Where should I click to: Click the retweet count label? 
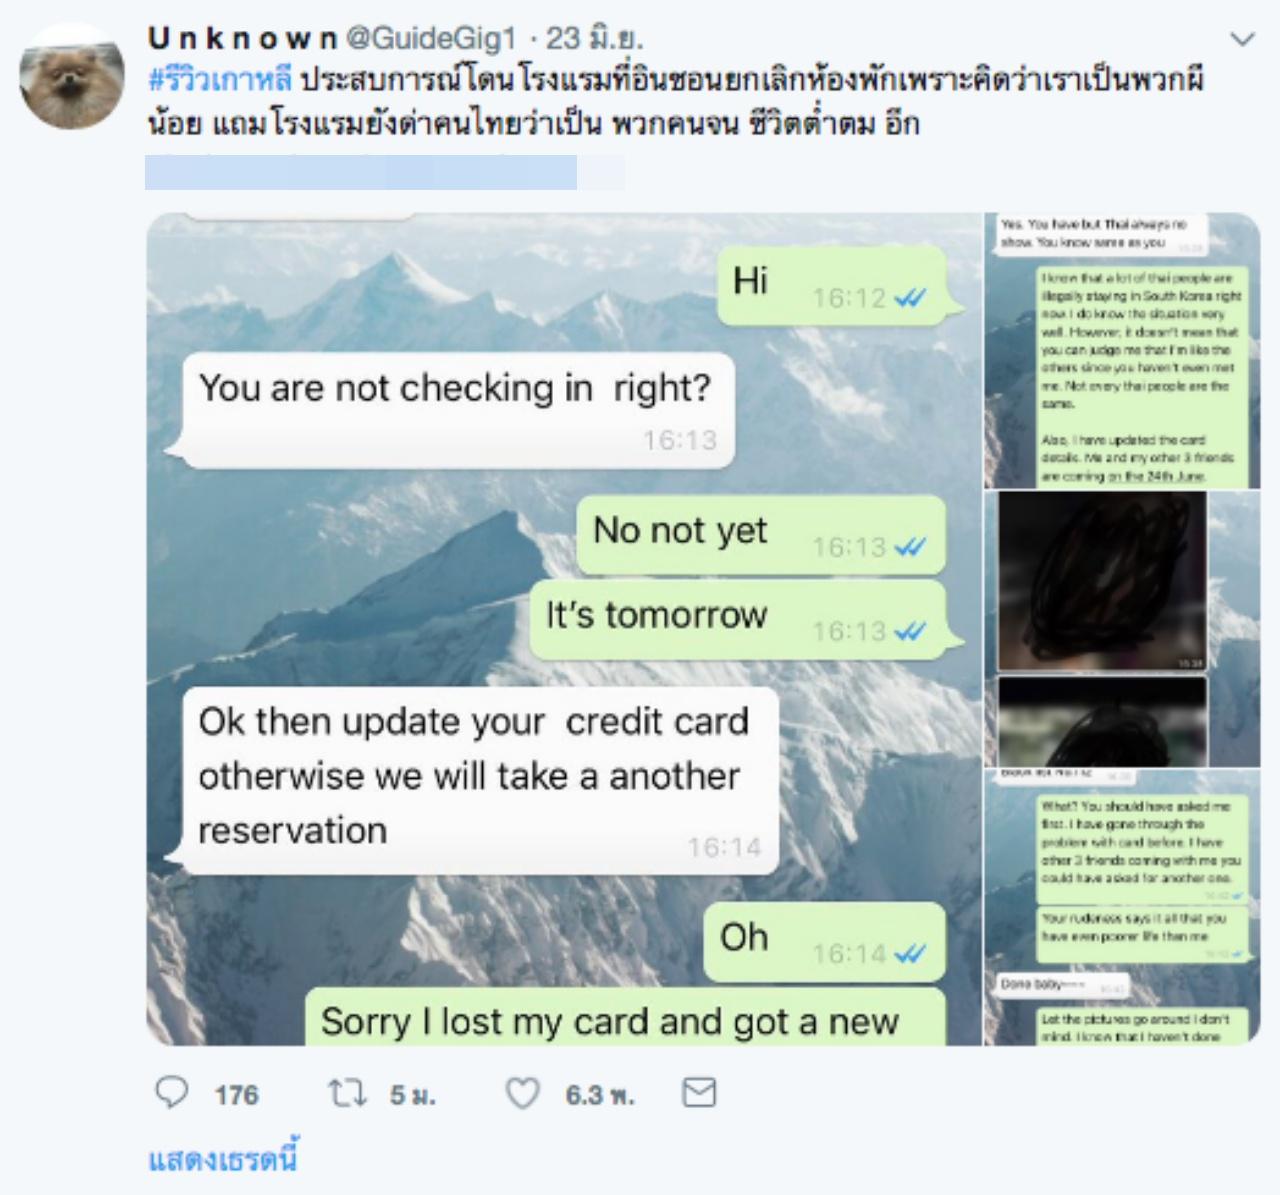[x=413, y=1095]
